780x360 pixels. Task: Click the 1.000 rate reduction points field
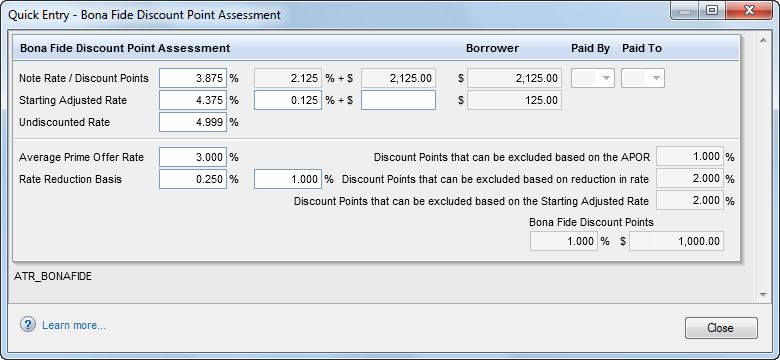pos(288,179)
